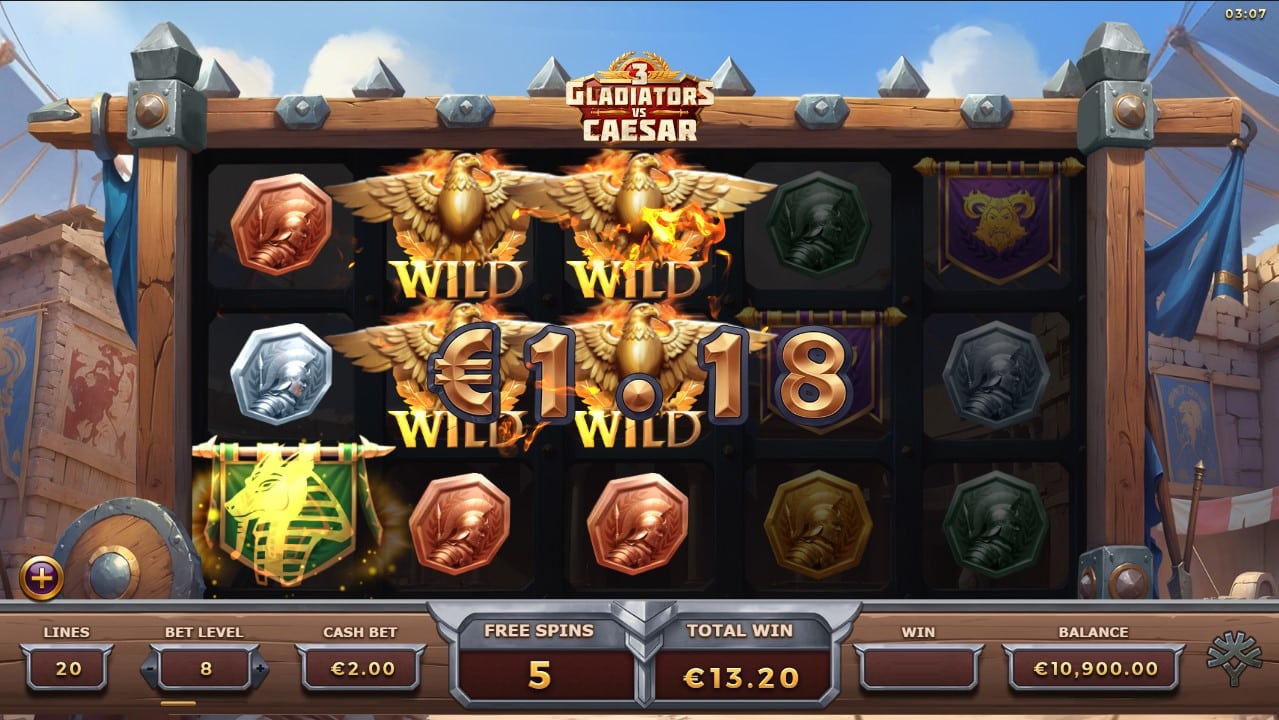Click the empty Win display box

click(x=917, y=668)
